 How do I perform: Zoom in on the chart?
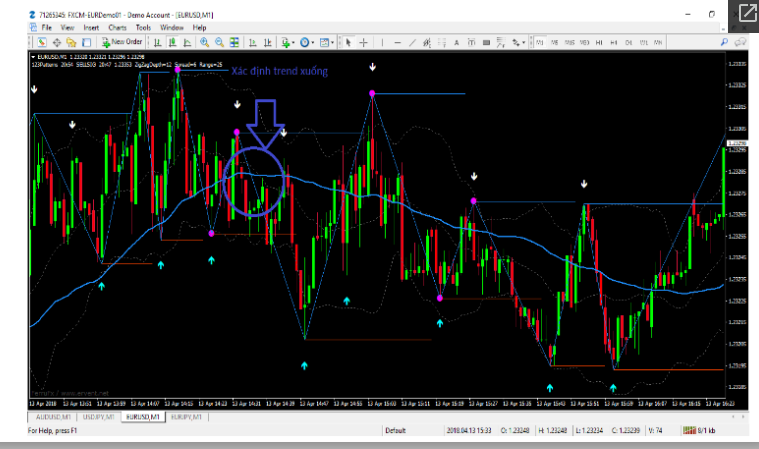pos(204,42)
